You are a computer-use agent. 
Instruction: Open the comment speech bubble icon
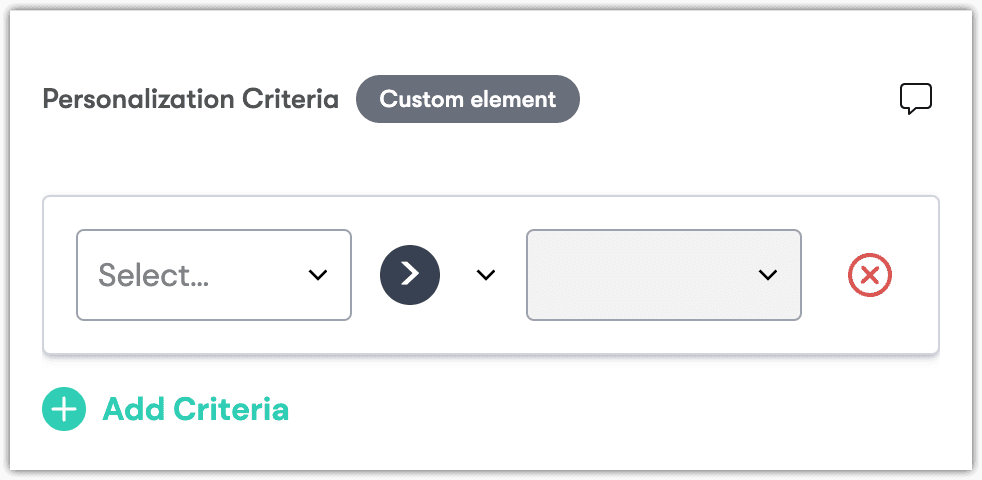(x=915, y=99)
